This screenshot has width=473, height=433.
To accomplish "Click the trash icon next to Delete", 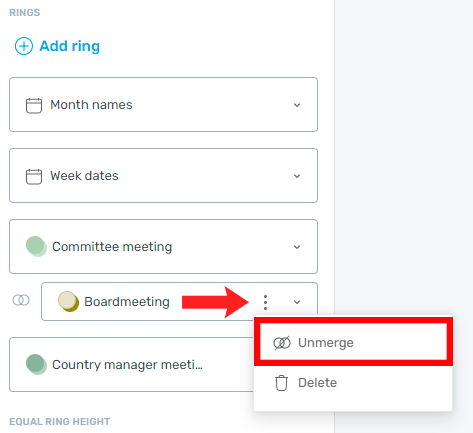I will pos(281,383).
